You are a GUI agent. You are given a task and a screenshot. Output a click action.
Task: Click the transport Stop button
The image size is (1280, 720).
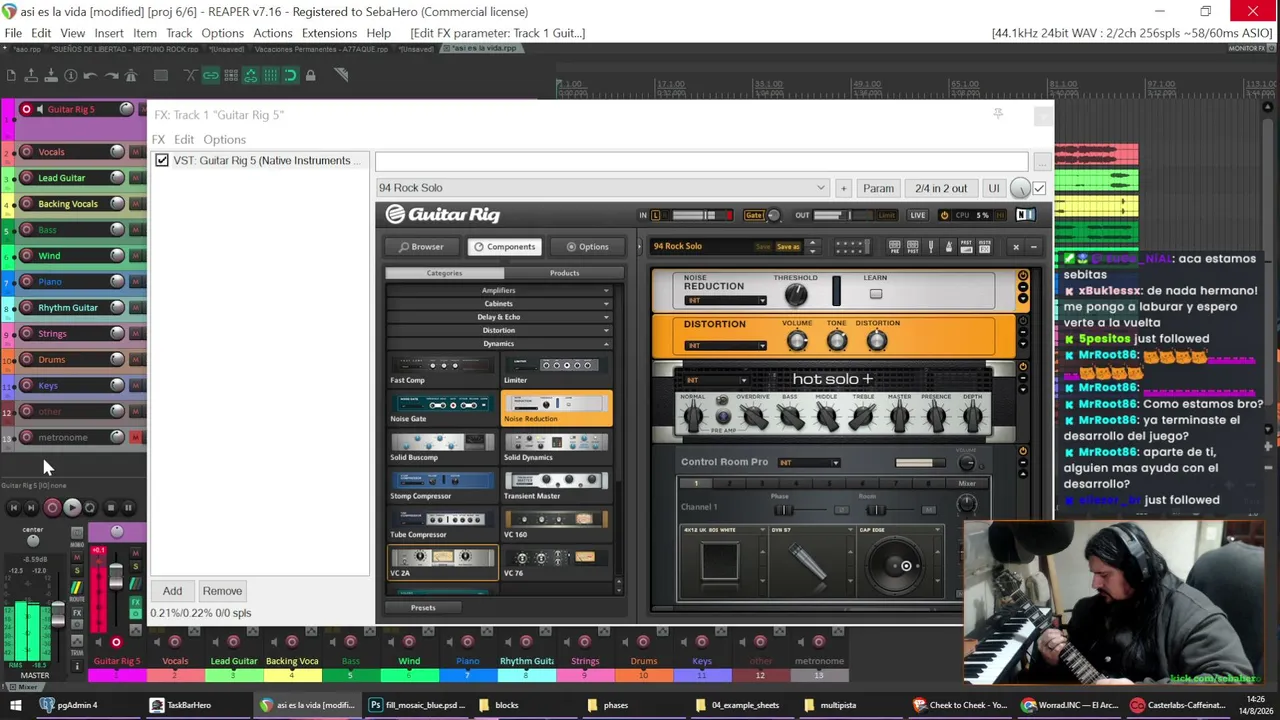pyautogui.click(x=110, y=508)
